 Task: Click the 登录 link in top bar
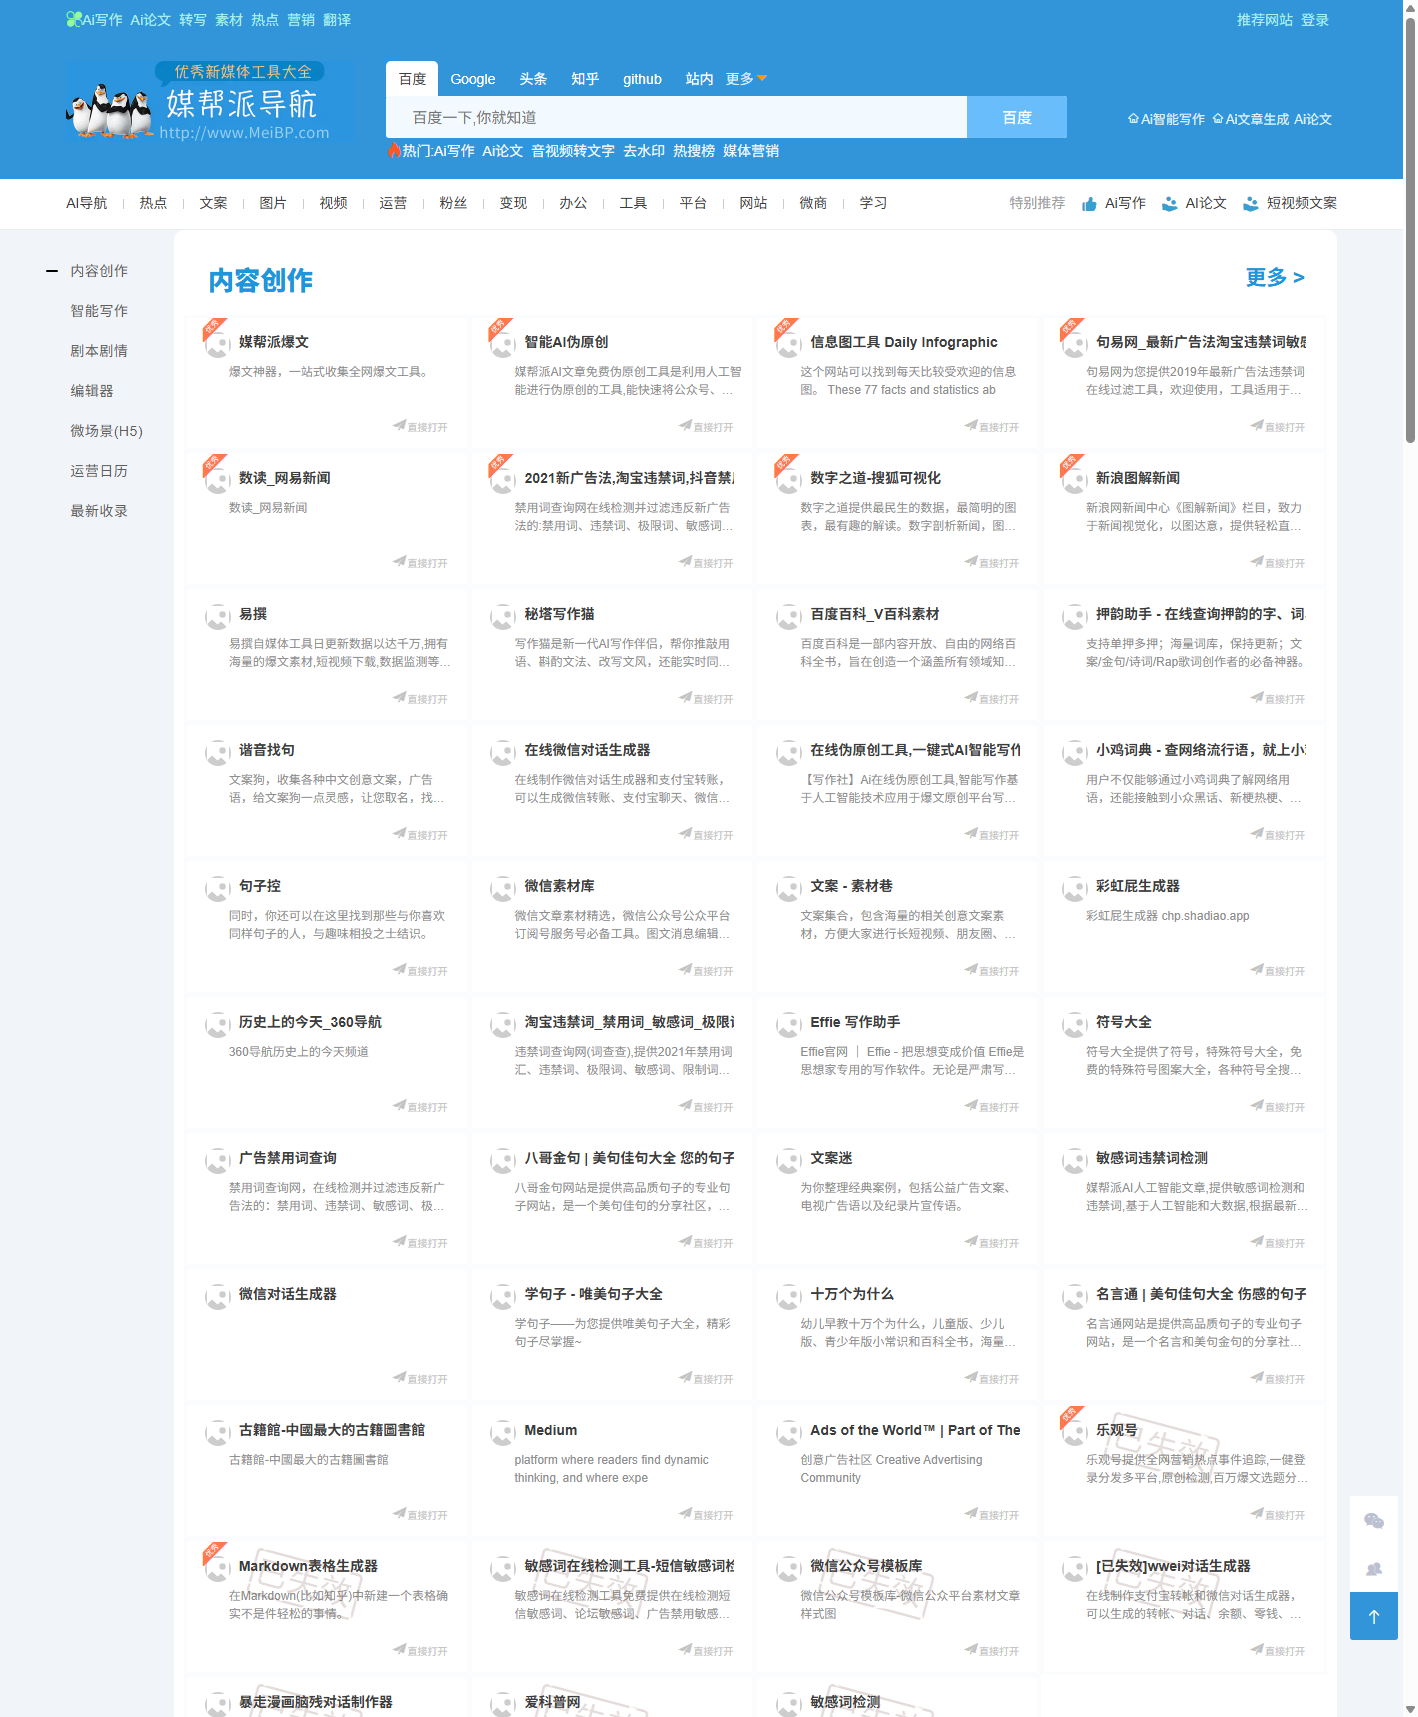pyautogui.click(x=1315, y=20)
